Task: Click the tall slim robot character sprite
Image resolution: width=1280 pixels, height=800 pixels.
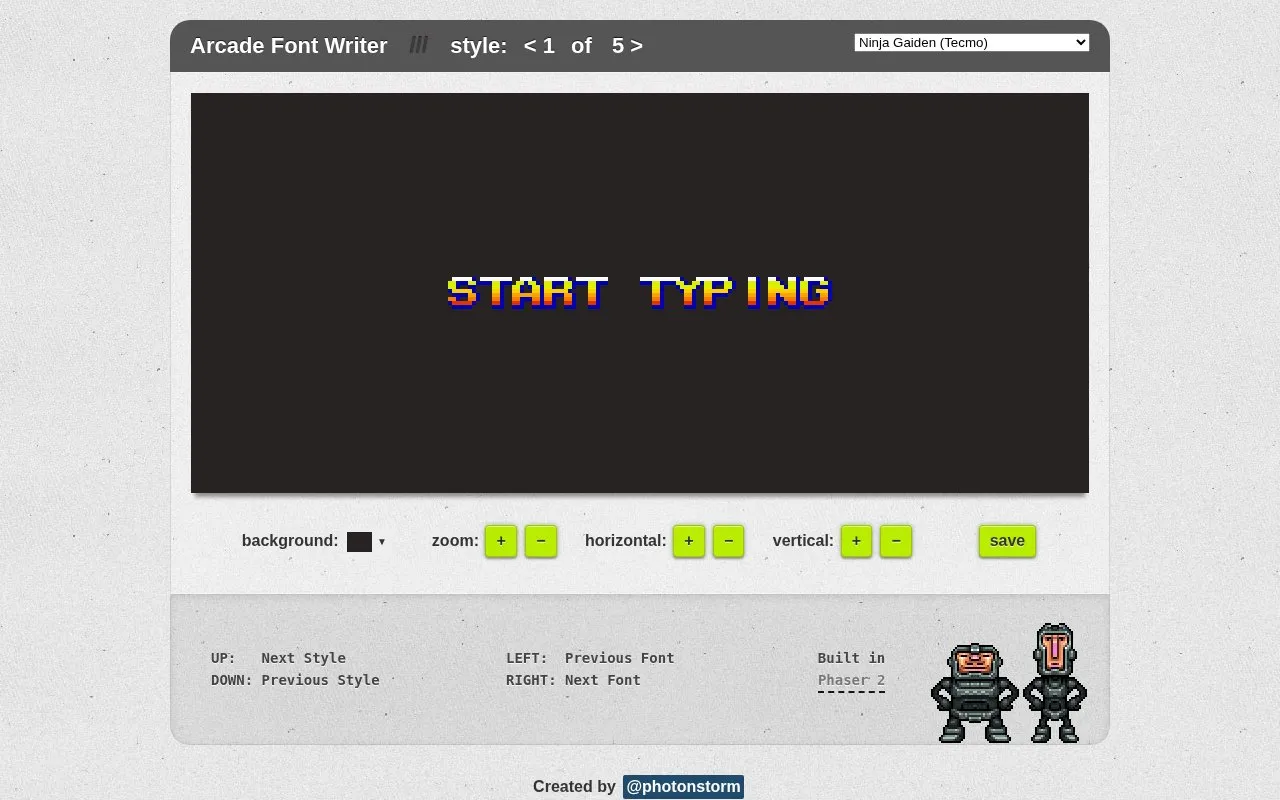Action: 1055,683
